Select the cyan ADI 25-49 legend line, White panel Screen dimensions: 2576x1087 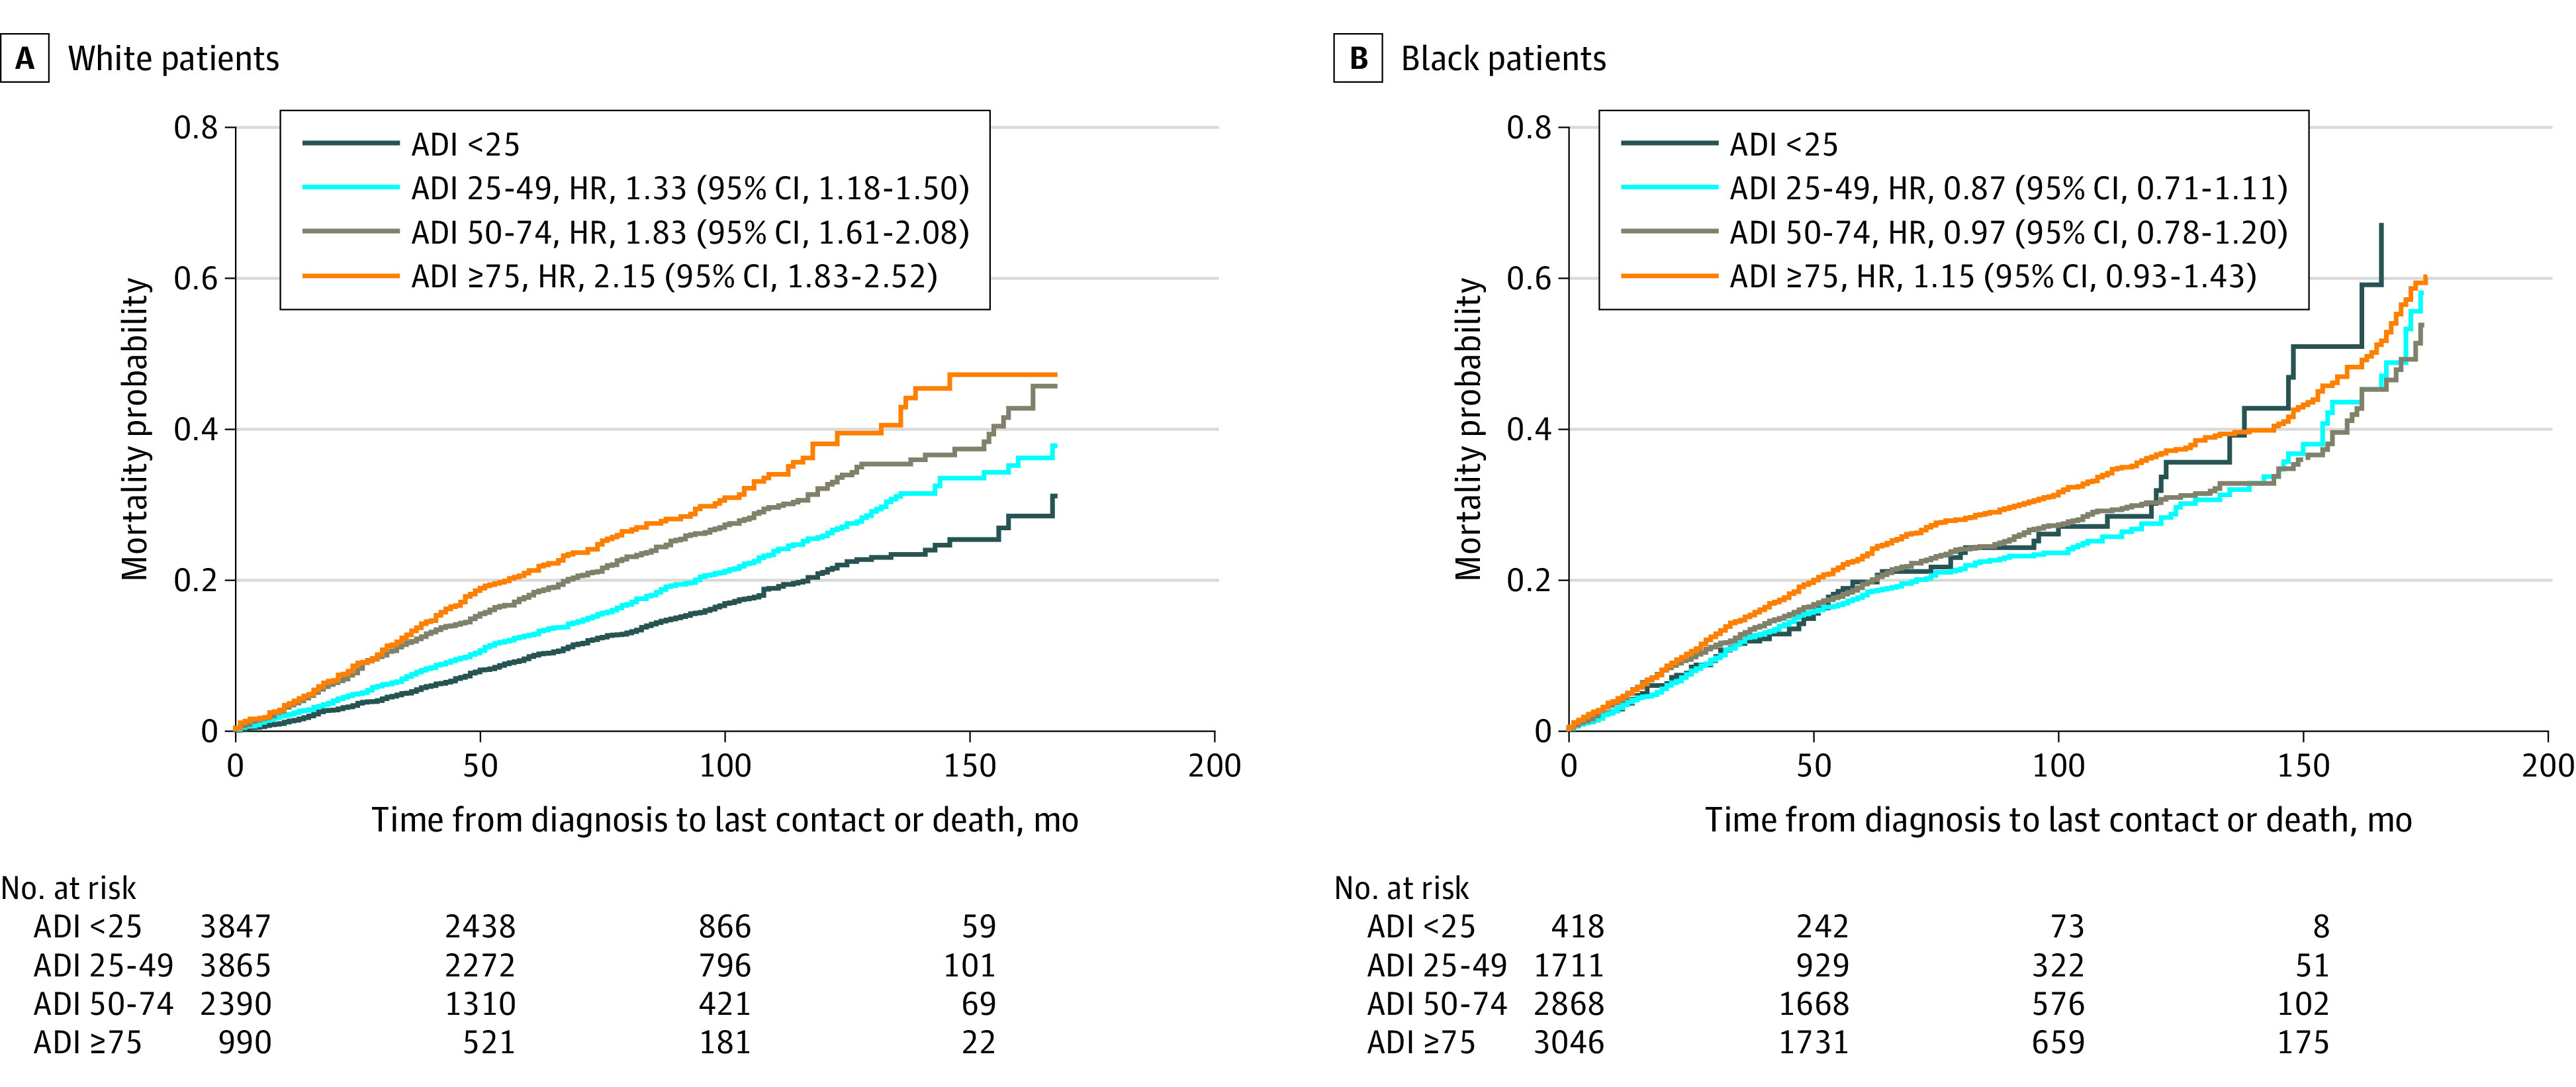coord(350,188)
